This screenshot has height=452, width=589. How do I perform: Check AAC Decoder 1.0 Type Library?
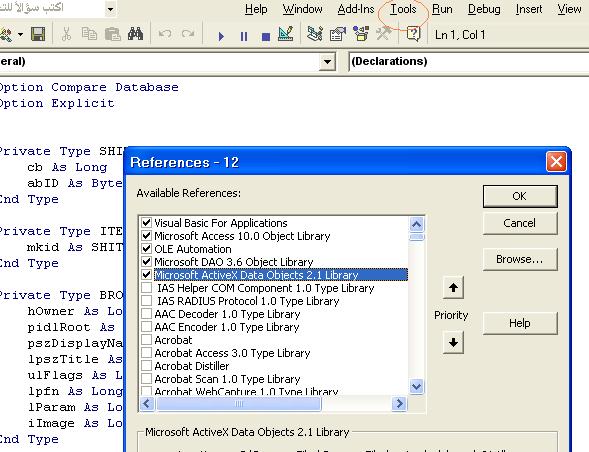pos(146,314)
